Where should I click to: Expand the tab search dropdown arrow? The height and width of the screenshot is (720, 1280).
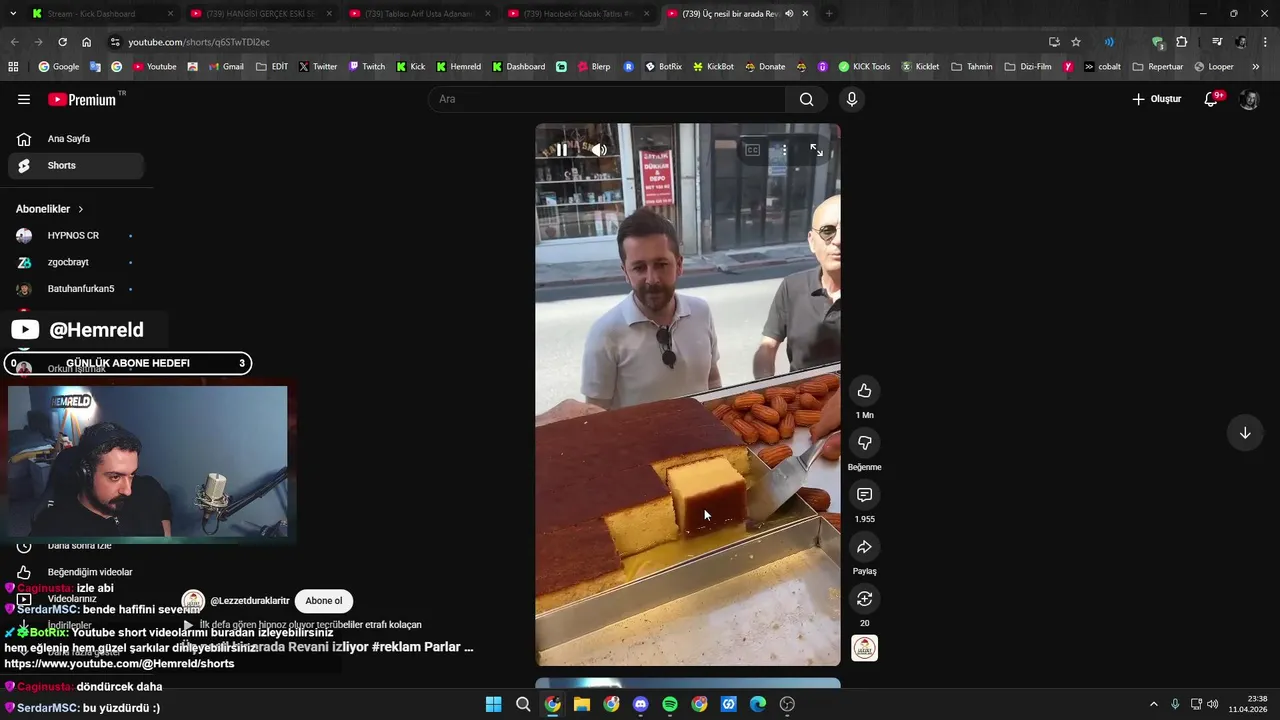(12, 14)
